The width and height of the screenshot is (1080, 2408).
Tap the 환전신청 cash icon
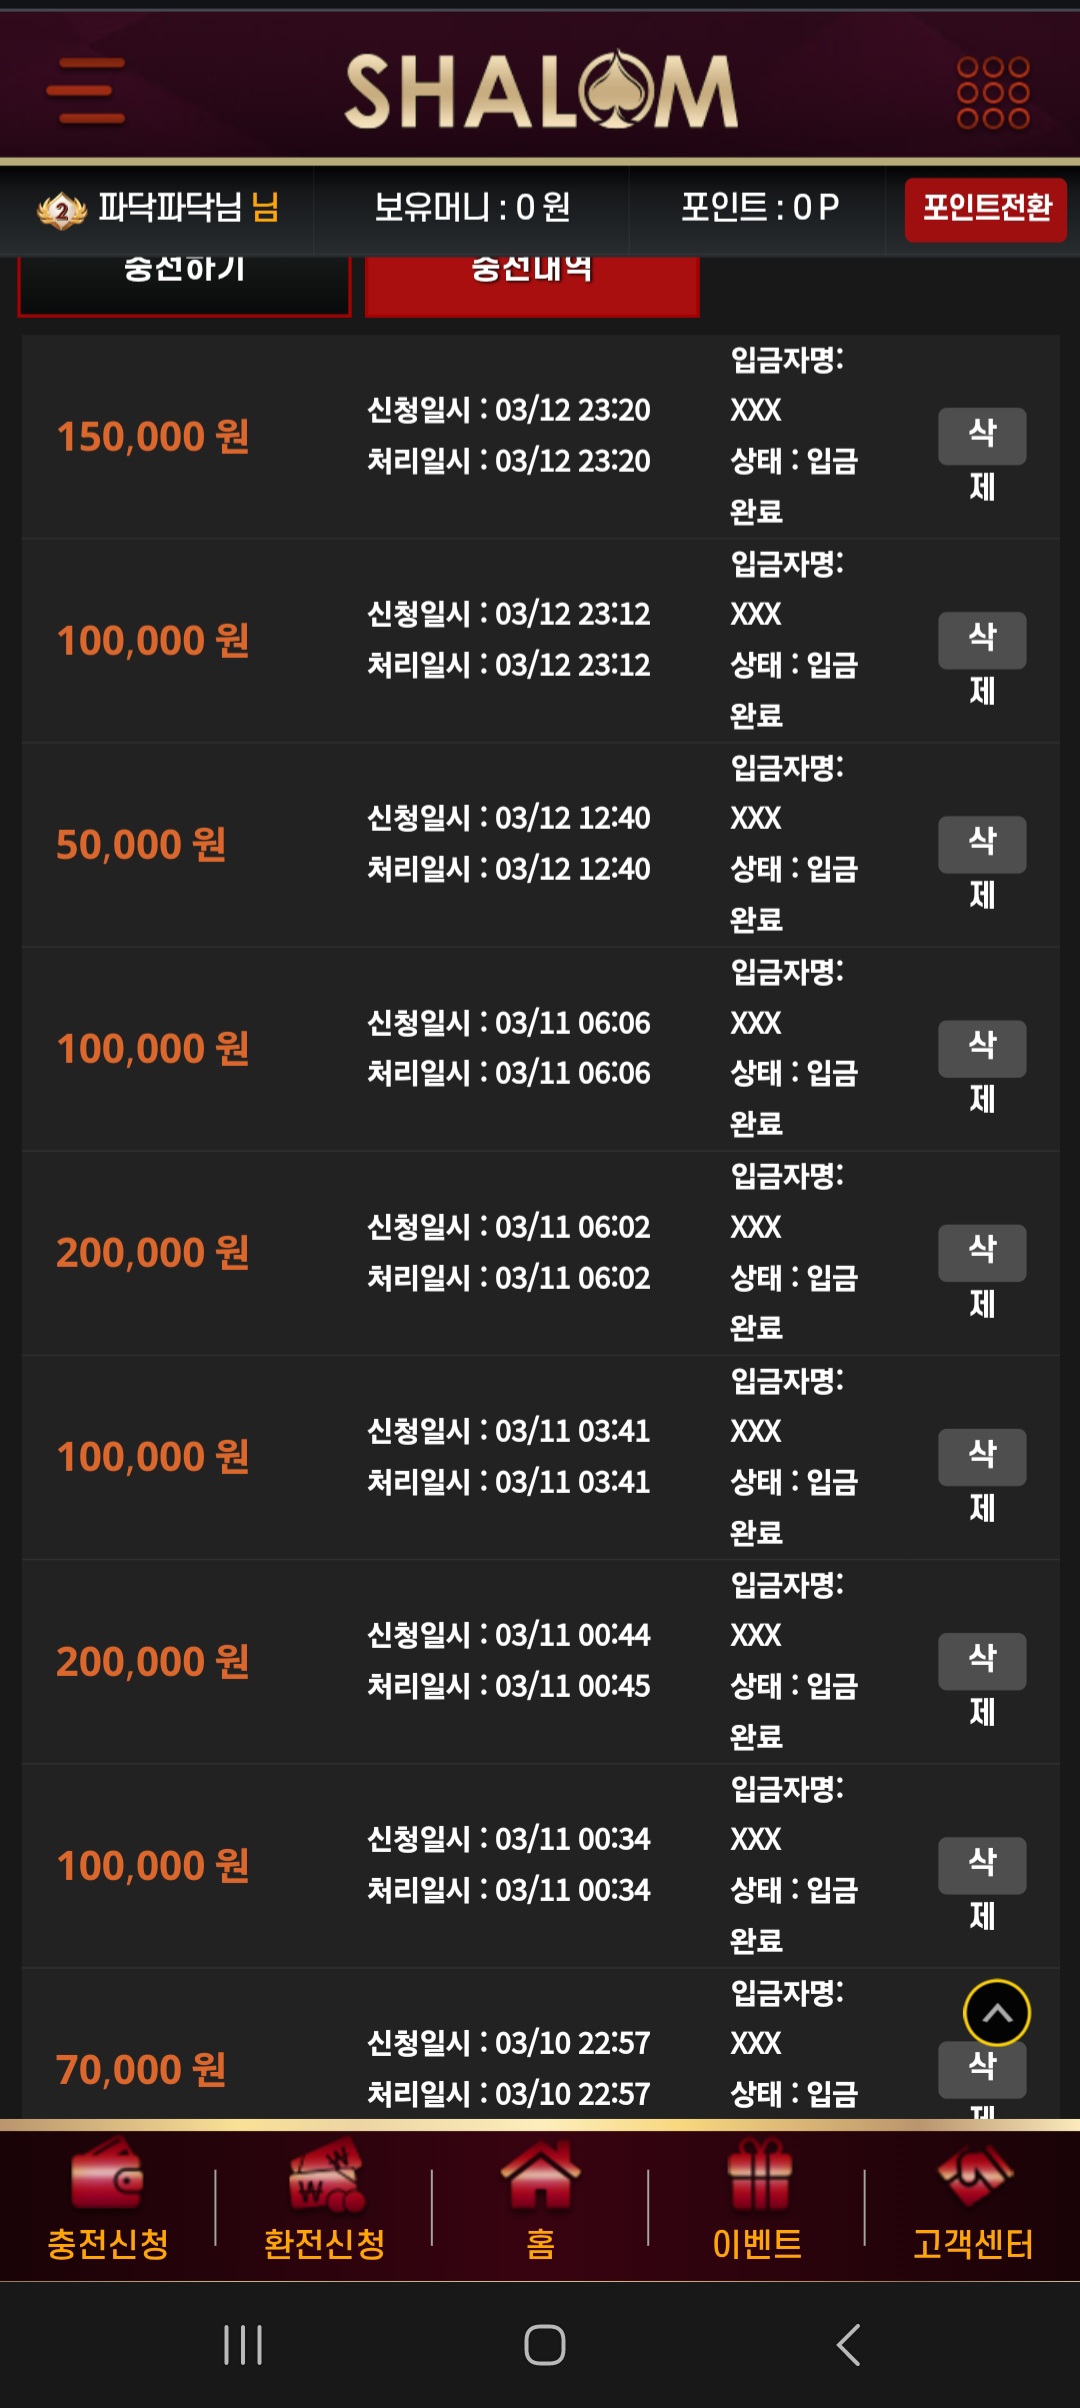[325, 2173]
